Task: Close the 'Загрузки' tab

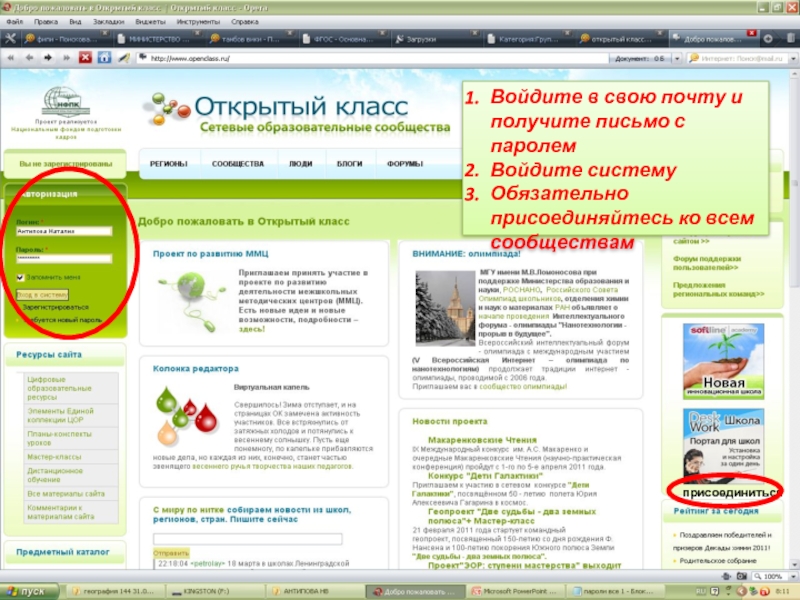Action: pyautogui.click(x=474, y=33)
